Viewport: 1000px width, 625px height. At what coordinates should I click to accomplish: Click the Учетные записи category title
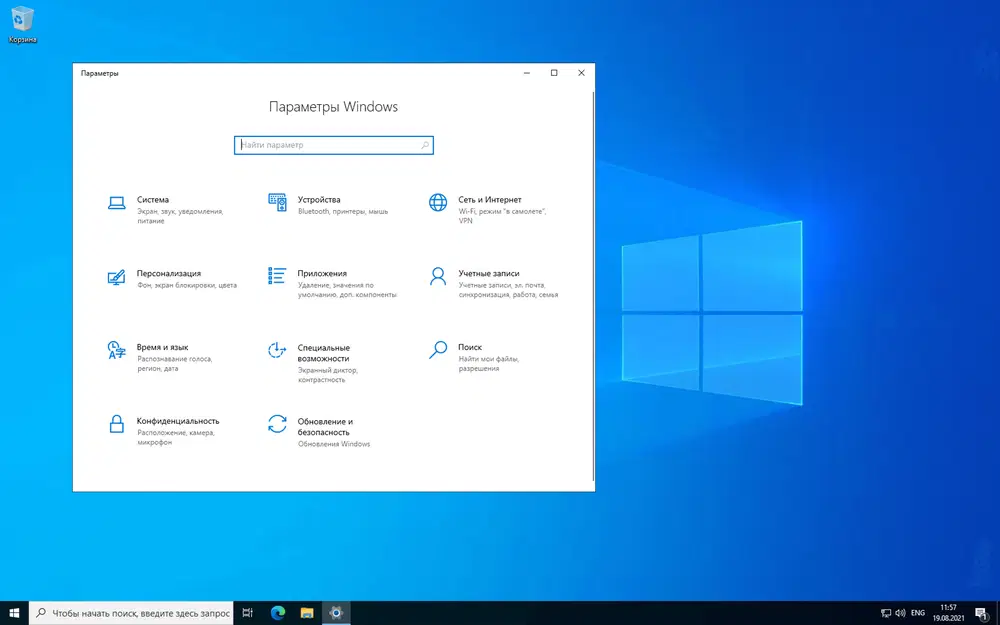point(489,274)
